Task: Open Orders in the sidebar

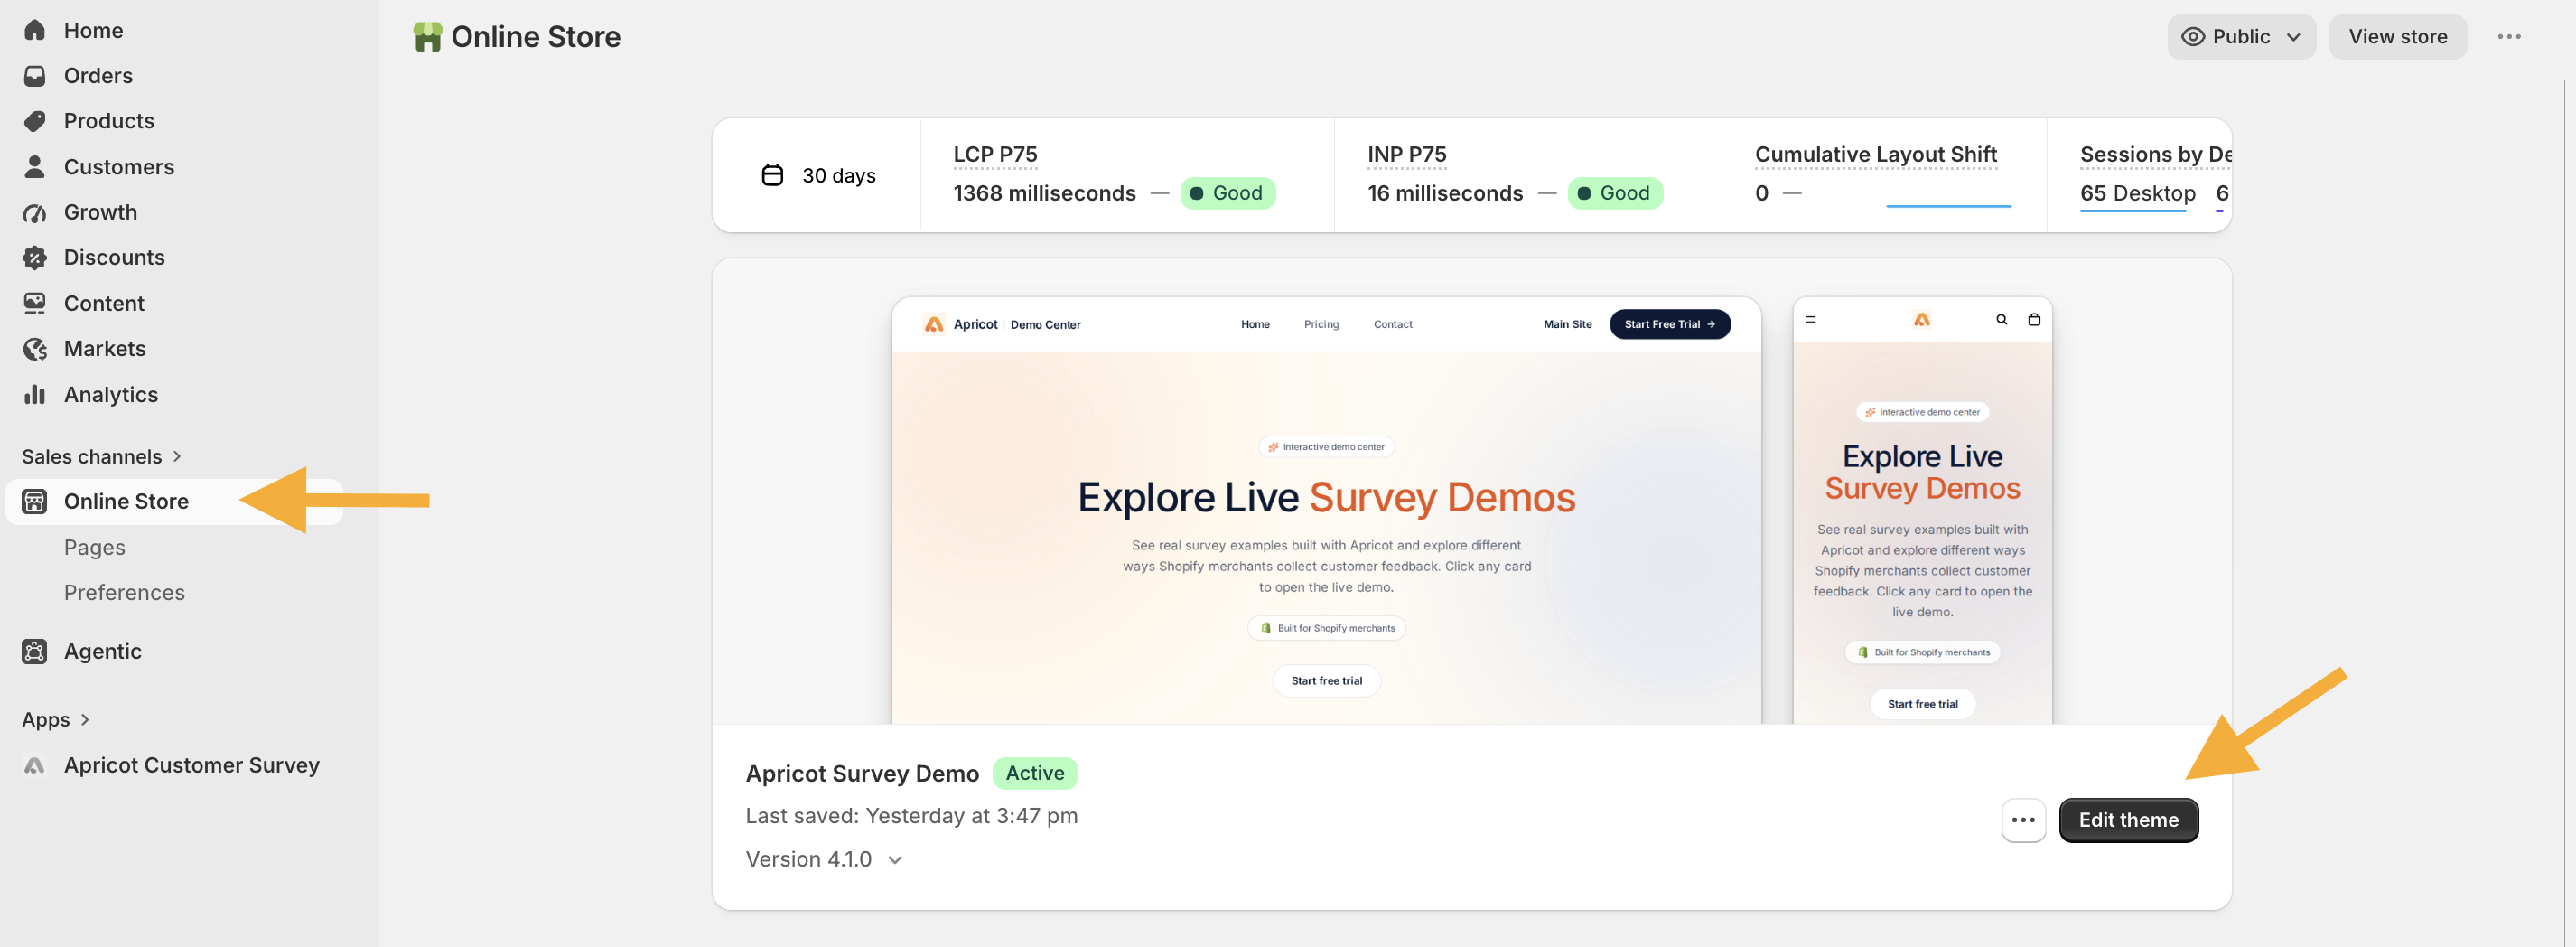Action: click(x=98, y=76)
